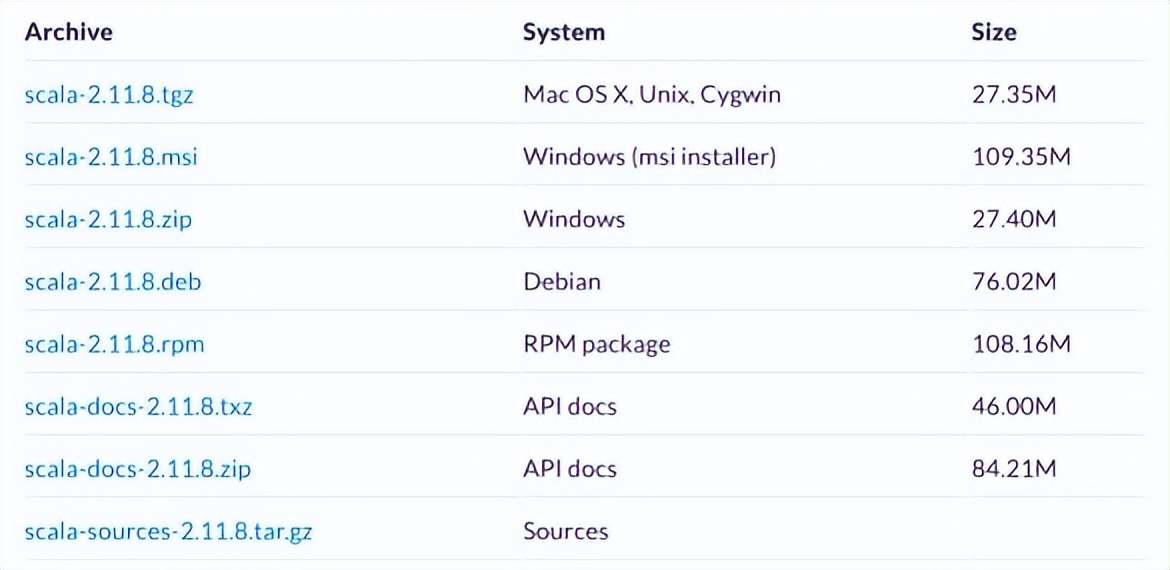
Task: Download the scala-2.11.8.rpm package
Action: pos(114,345)
